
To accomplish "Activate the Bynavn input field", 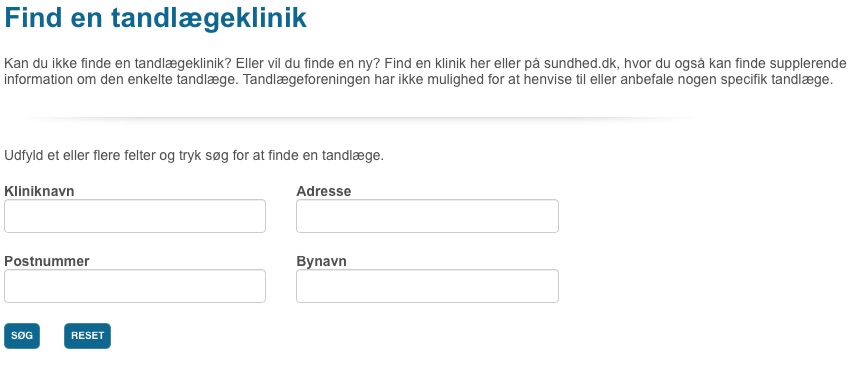I will click(x=427, y=286).
